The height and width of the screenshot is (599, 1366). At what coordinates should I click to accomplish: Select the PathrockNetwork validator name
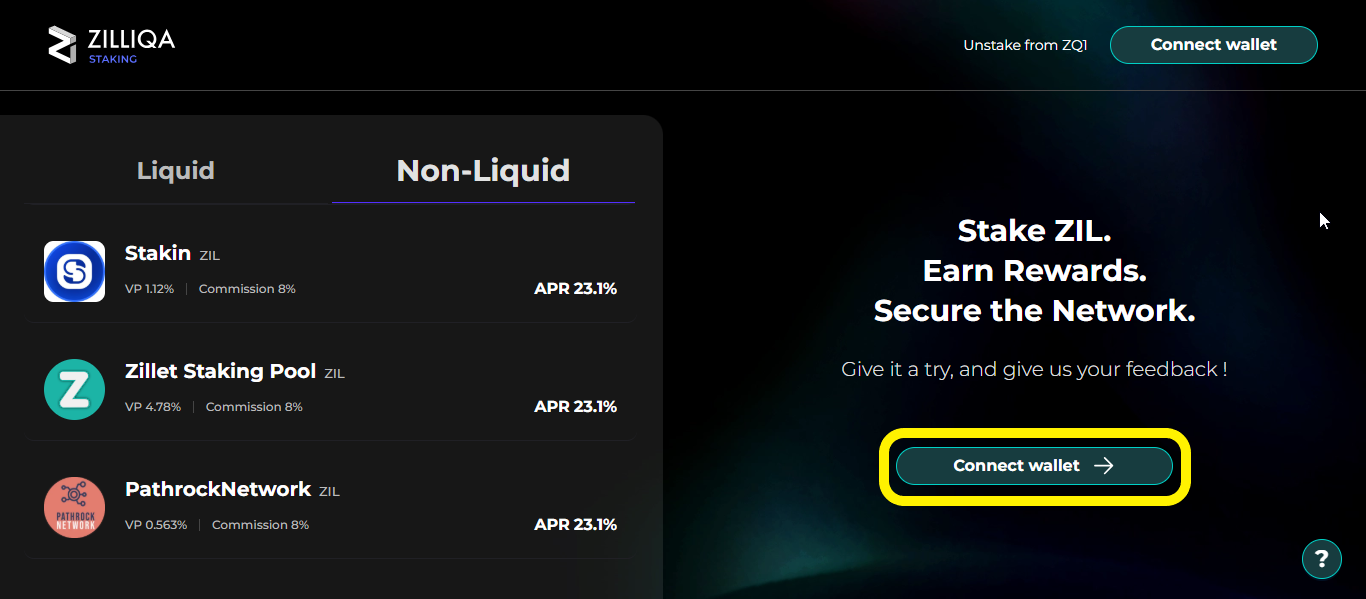coord(218,489)
